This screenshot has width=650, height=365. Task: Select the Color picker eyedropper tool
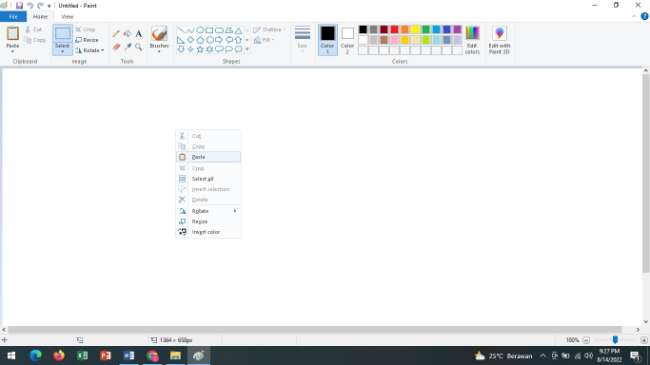127,47
